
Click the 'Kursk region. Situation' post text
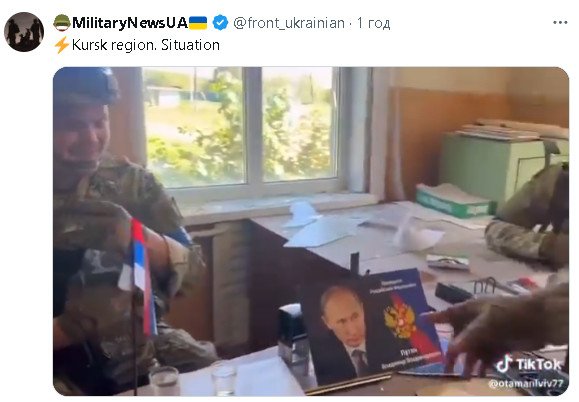[x=146, y=45]
